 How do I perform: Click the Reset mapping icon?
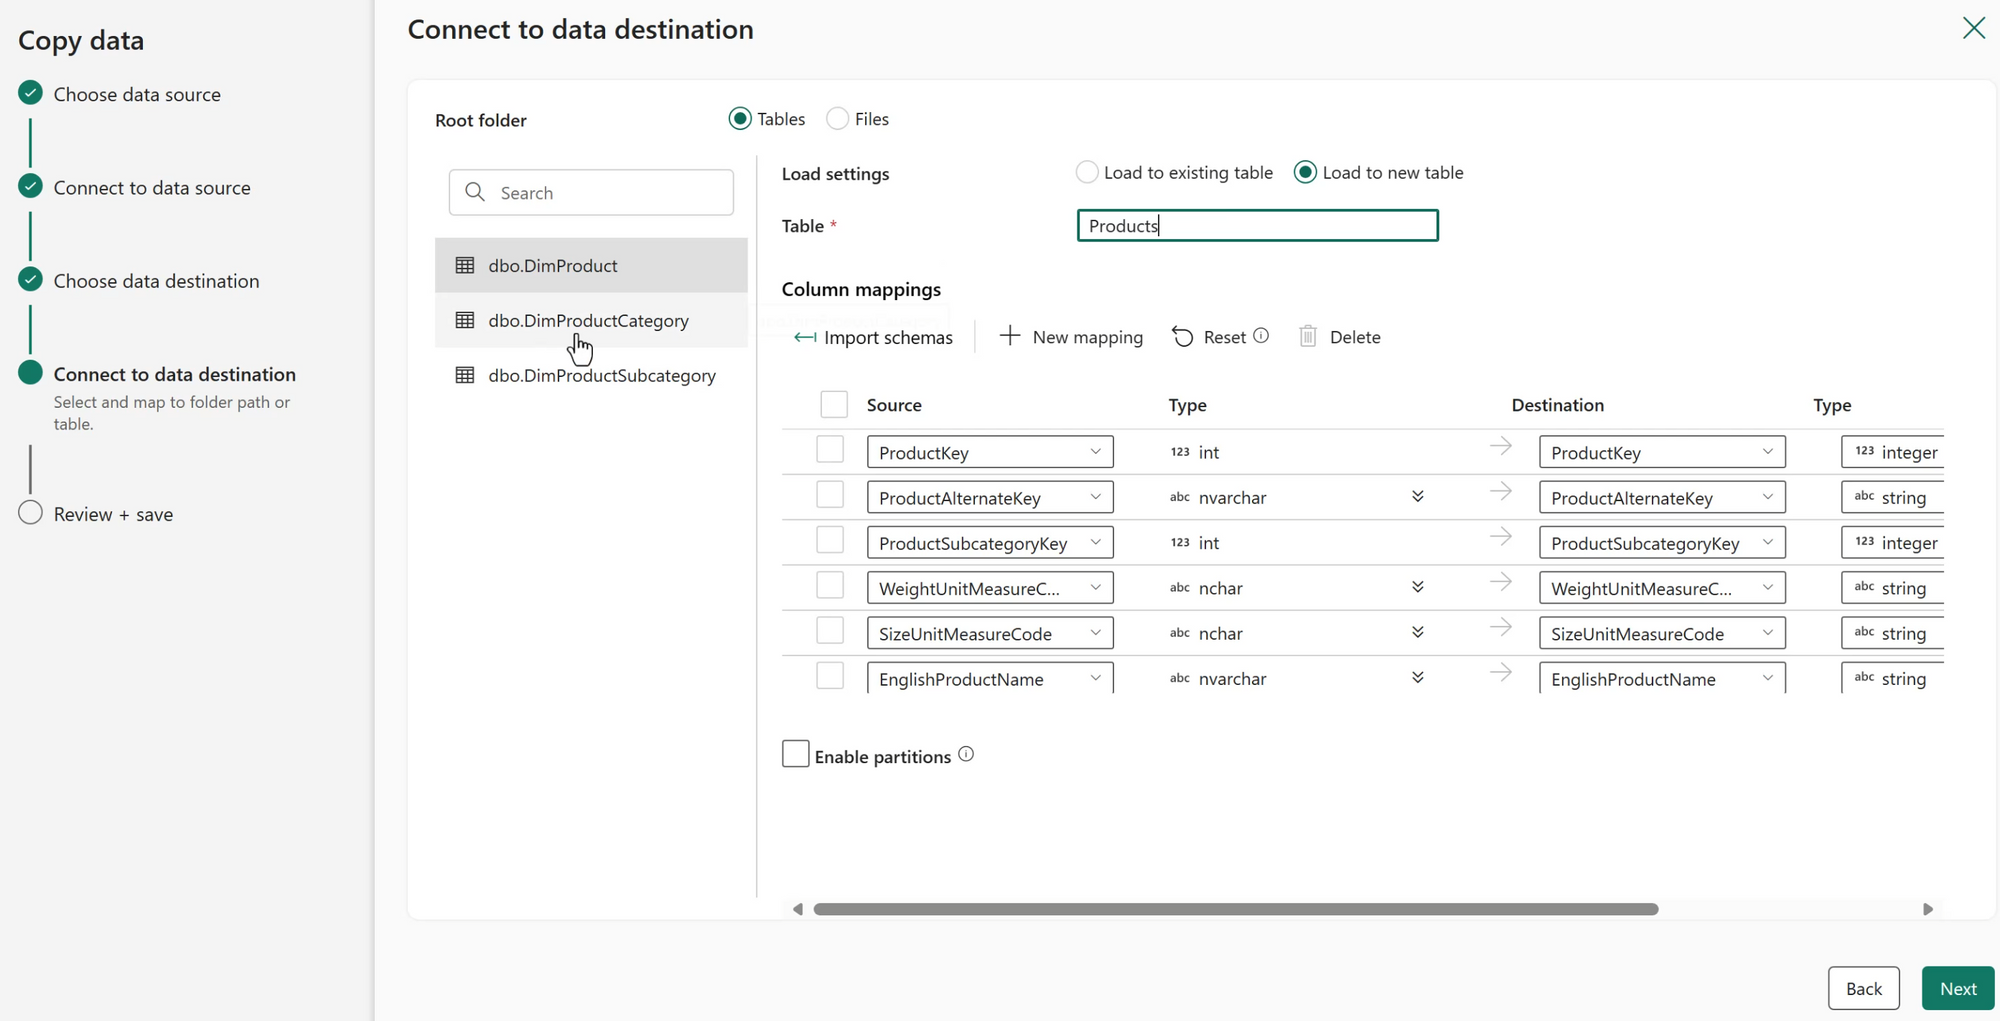click(x=1183, y=337)
